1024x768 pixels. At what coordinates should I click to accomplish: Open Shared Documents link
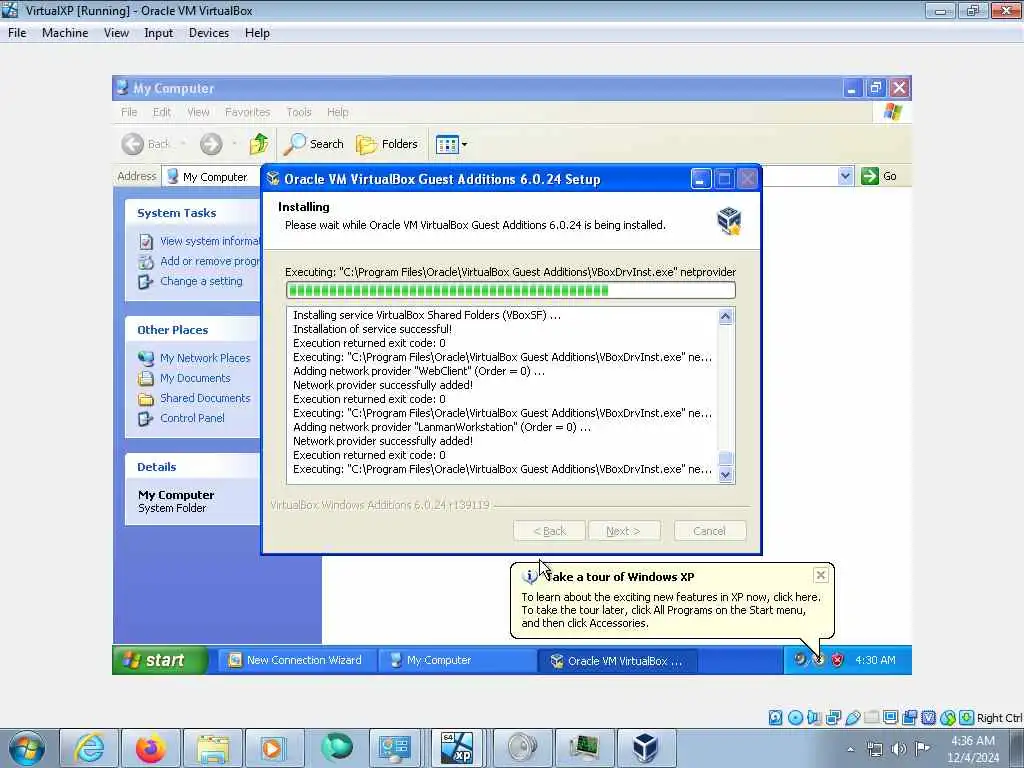(205, 398)
